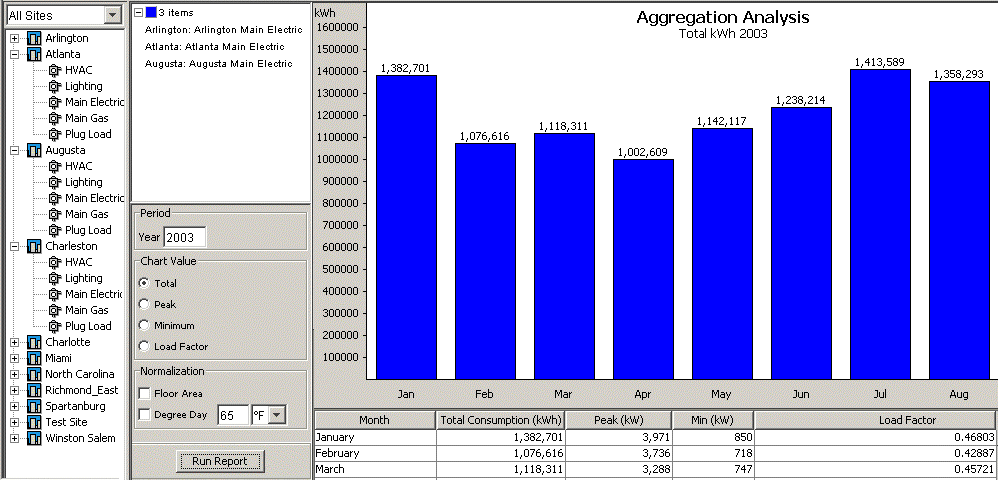Click the Arlington site building icon
The height and width of the screenshot is (480, 998).
point(34,38)
